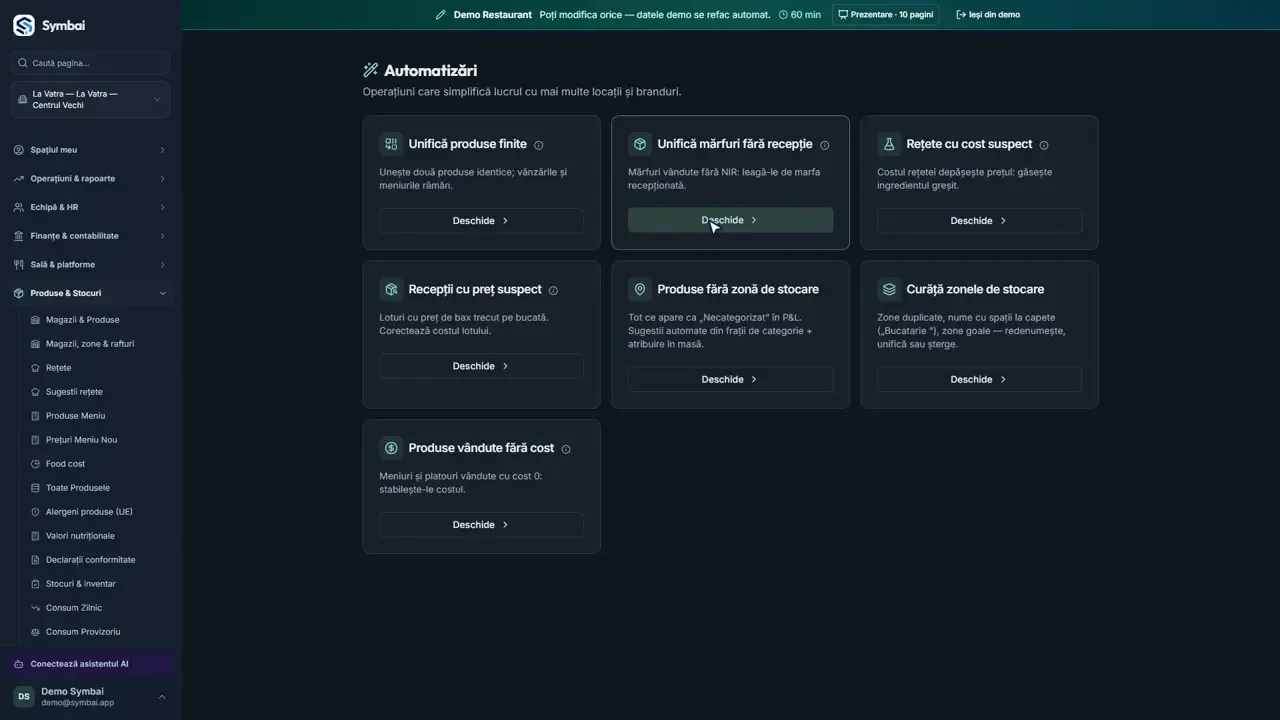Click the pencil icon next to Demo Restaurant

(x=441, y=15)
